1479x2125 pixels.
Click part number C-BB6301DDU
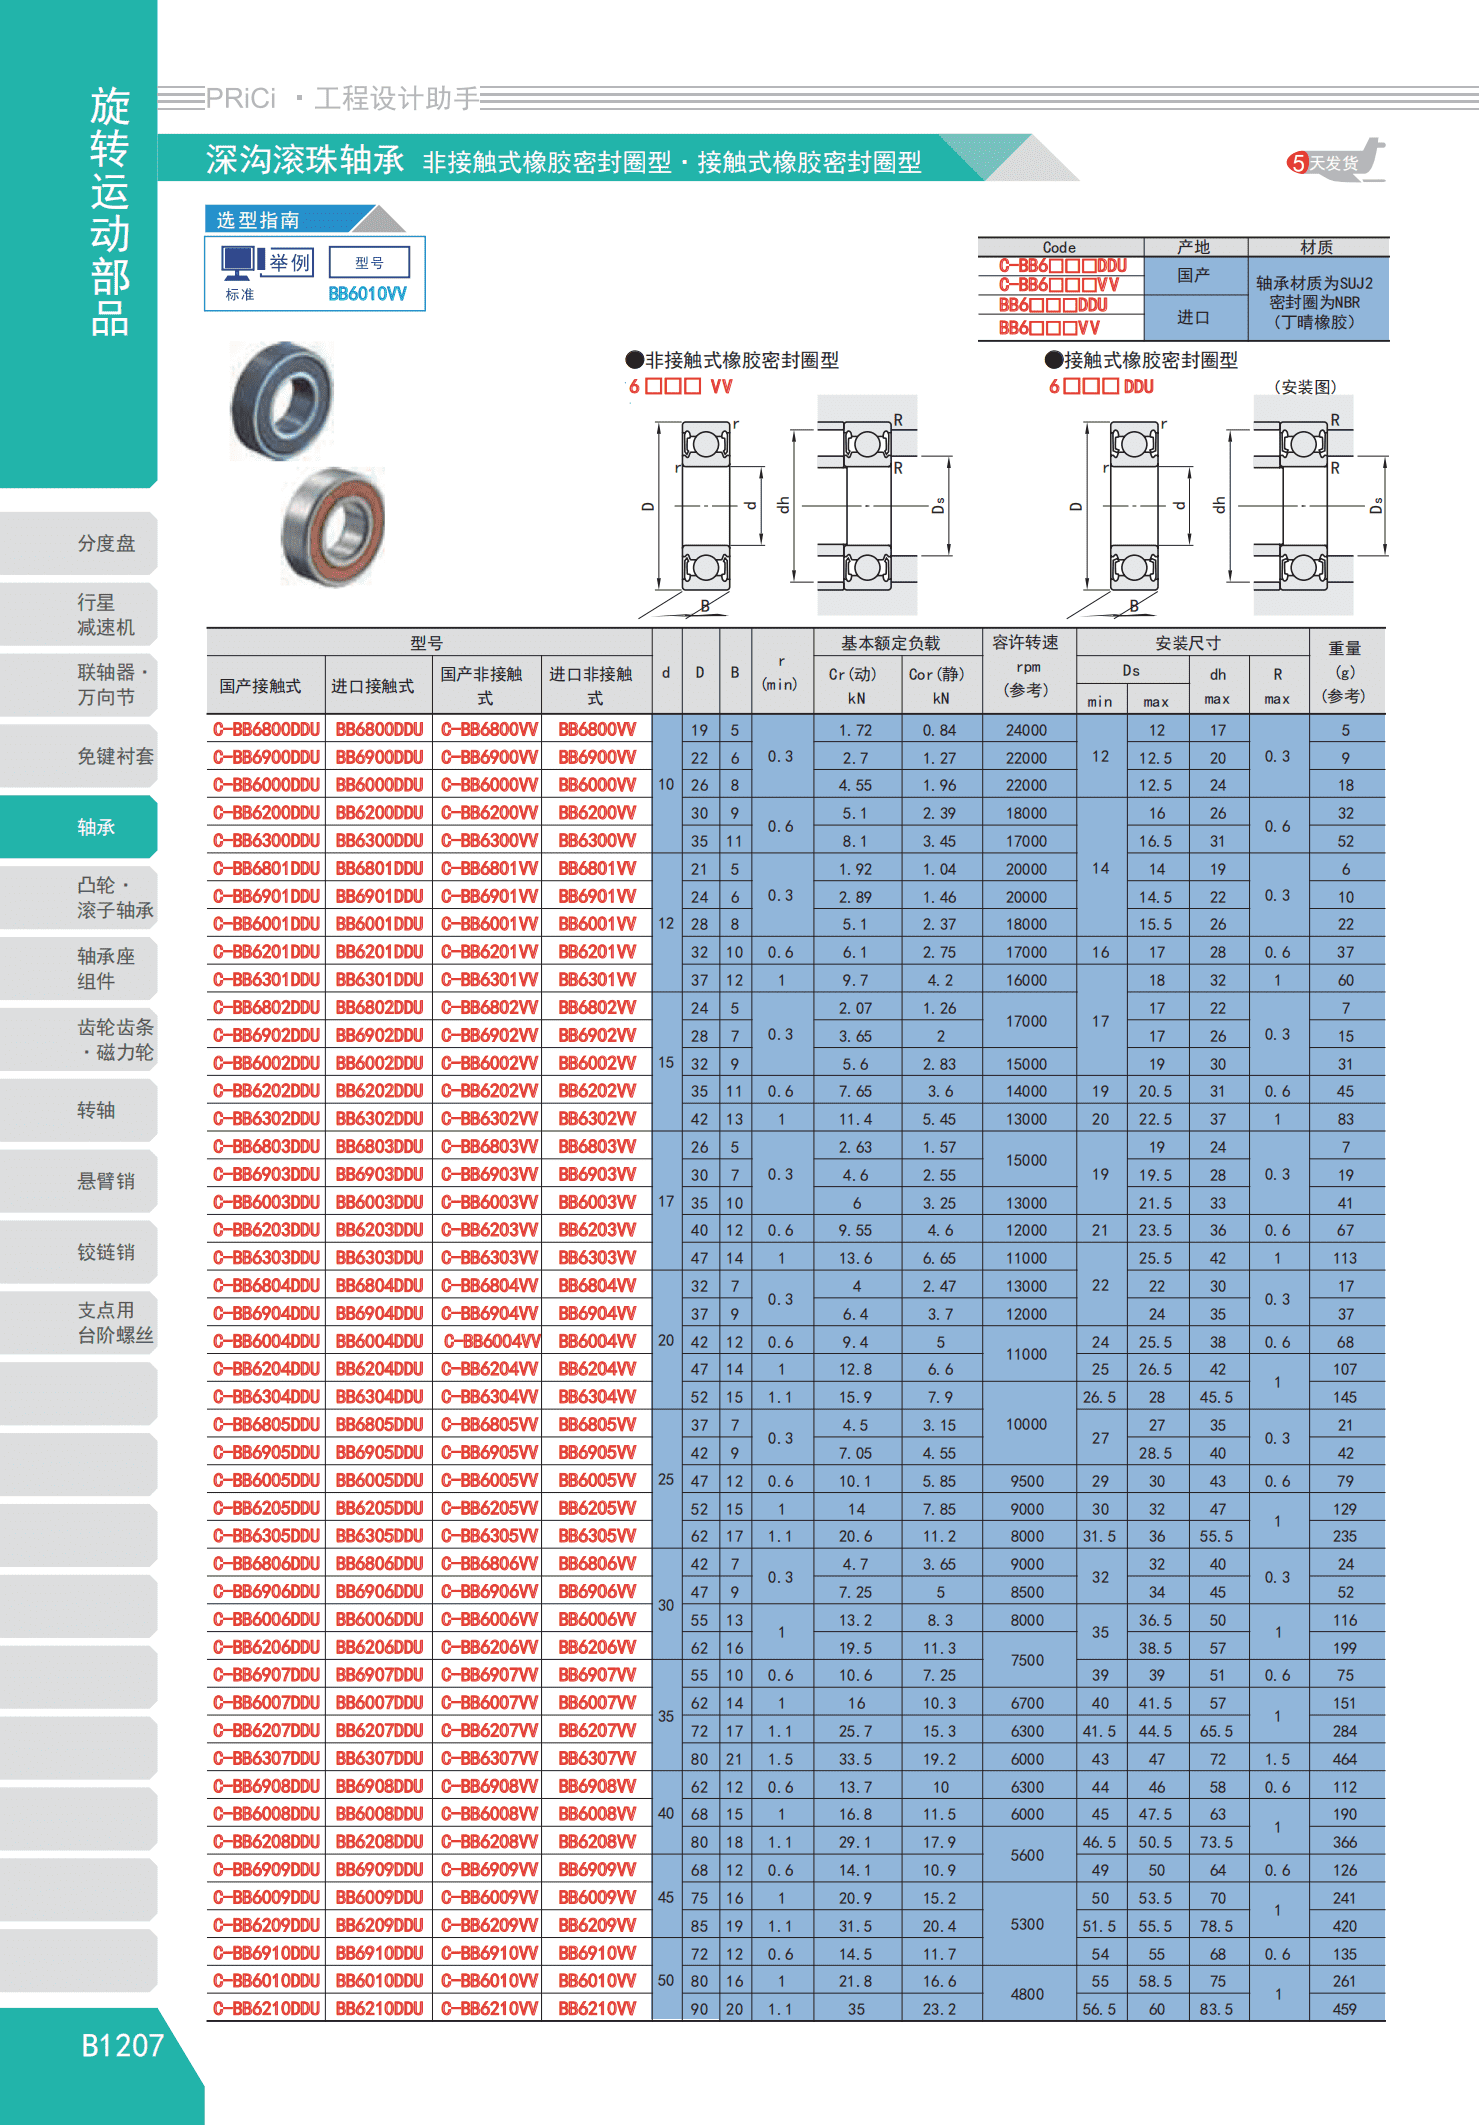tap(266, 980)
